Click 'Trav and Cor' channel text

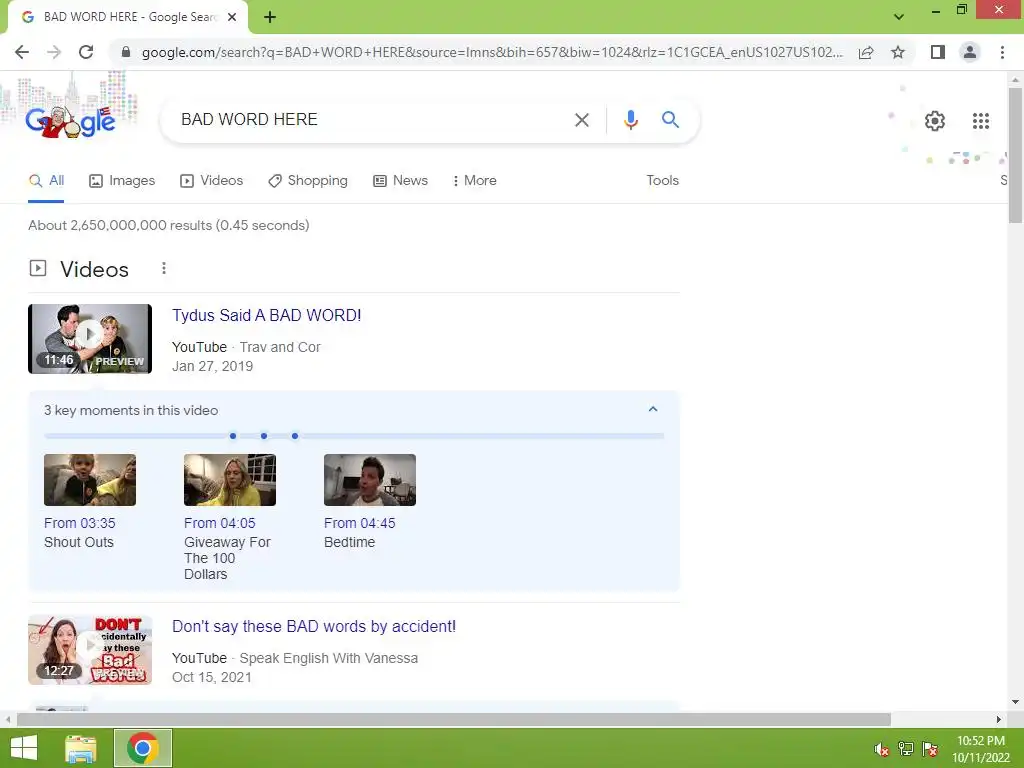tap(280, 347)
